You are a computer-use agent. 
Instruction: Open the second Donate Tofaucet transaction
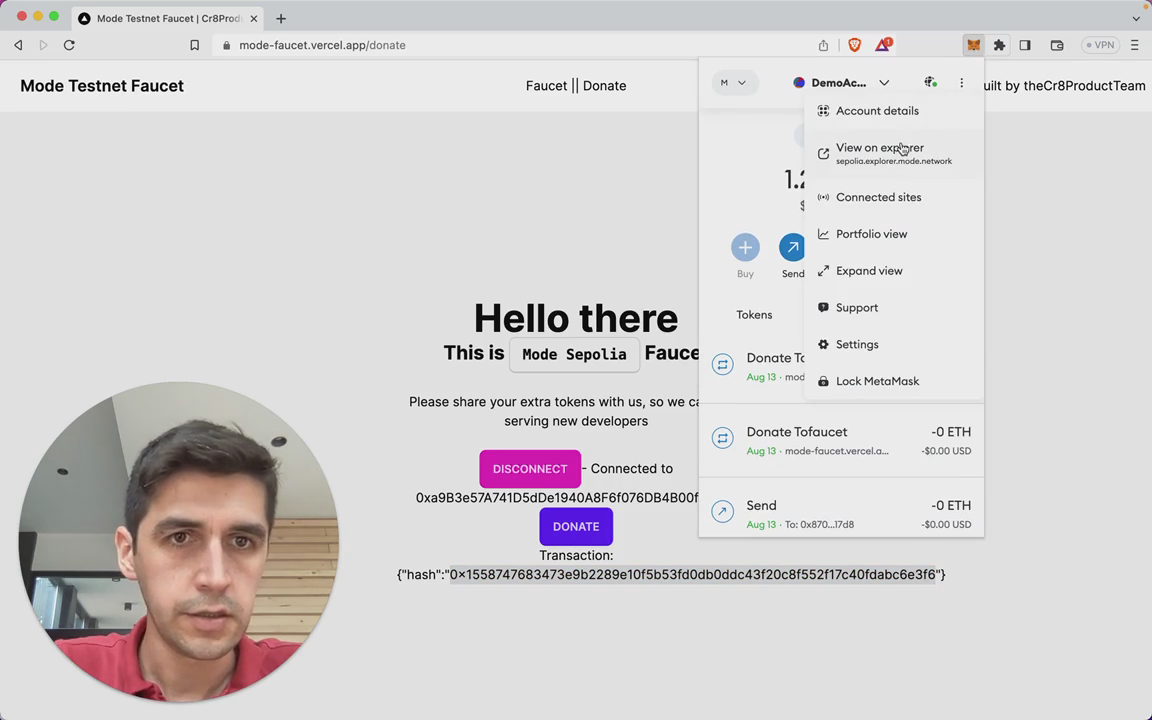pos(841,441)
